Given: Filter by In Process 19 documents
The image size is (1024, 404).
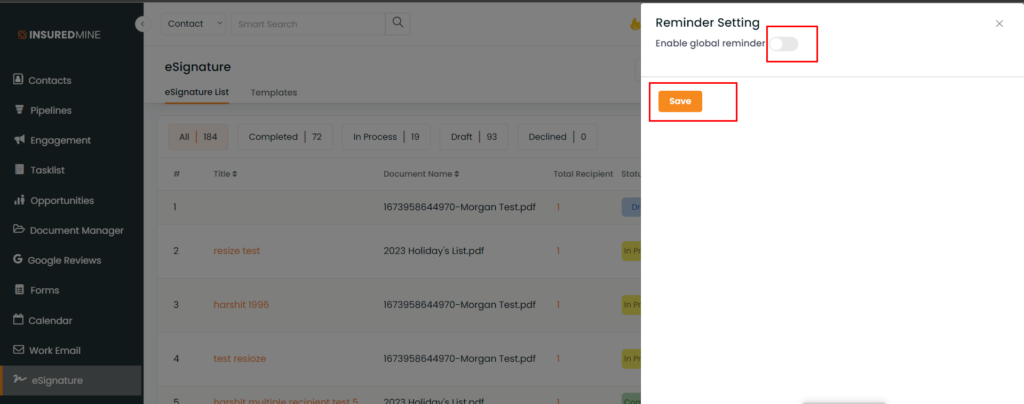Looking at the screenshot, I should point(386,137).
